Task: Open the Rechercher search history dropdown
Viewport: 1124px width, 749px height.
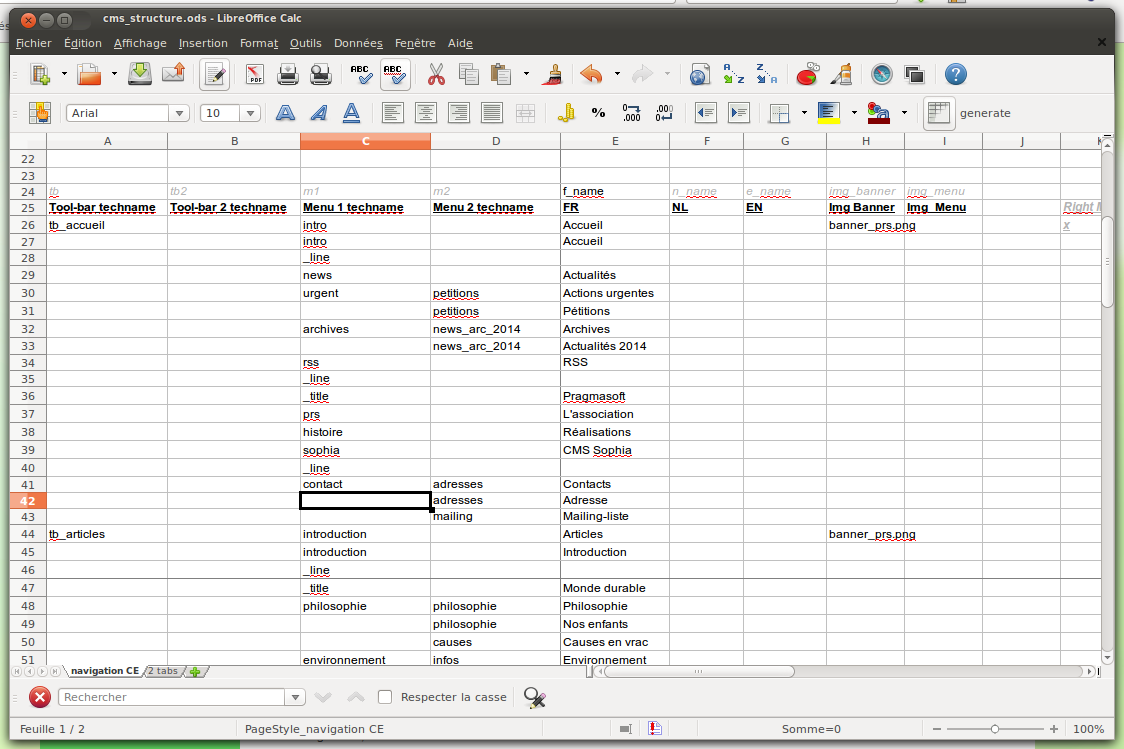Action: pos(295,697)
